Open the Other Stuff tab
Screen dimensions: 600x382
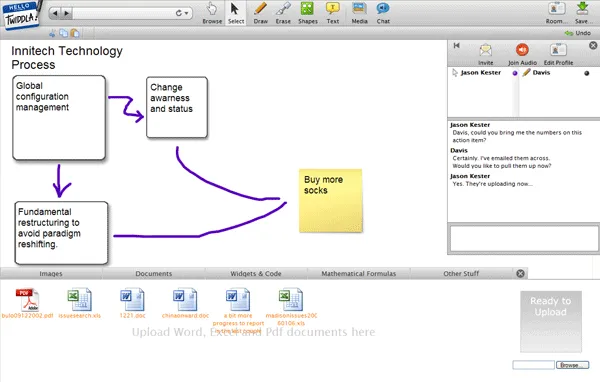point(461,274)
